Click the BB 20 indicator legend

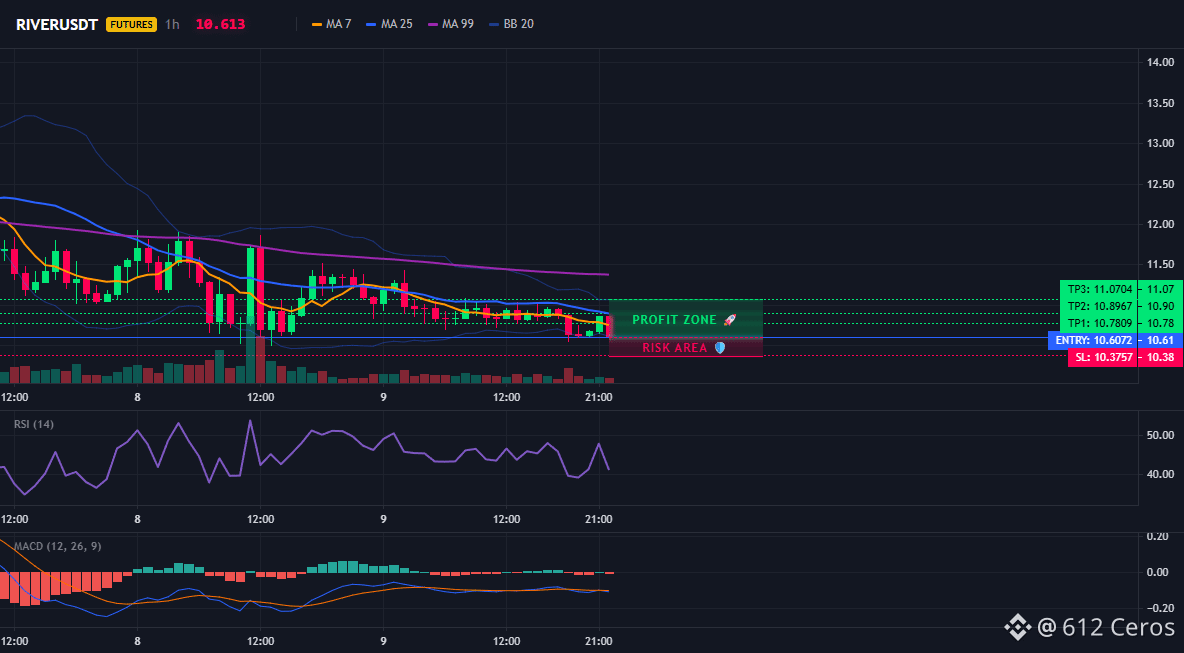click(x=511, y=24)
